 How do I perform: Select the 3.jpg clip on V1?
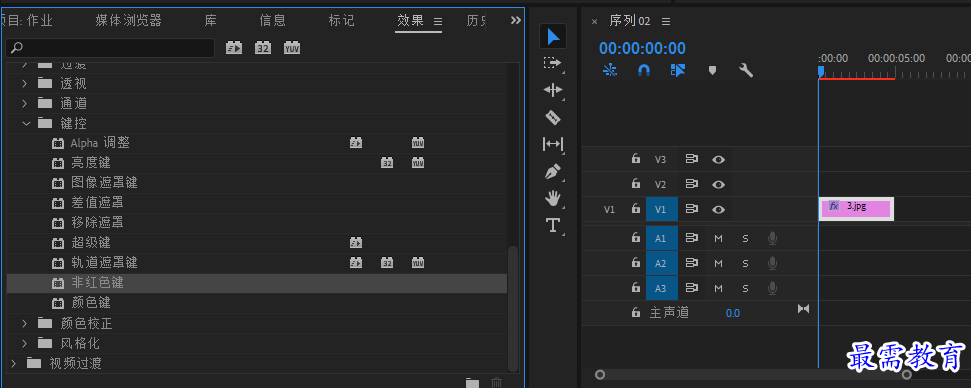click(856, 209)
